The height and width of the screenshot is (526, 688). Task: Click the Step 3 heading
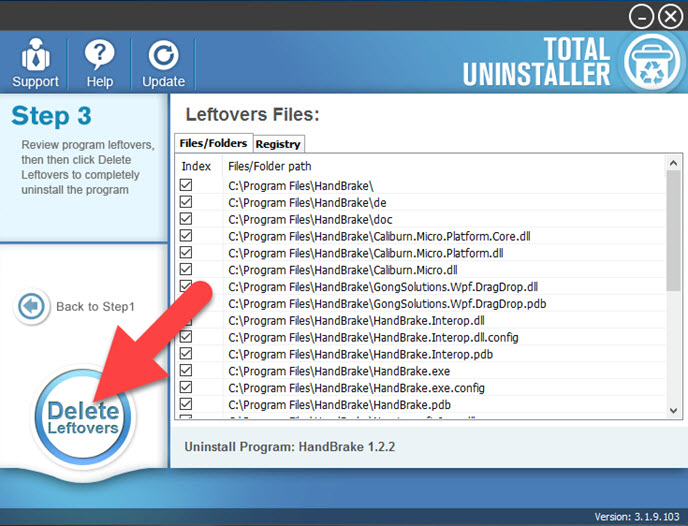click(51, 116)
